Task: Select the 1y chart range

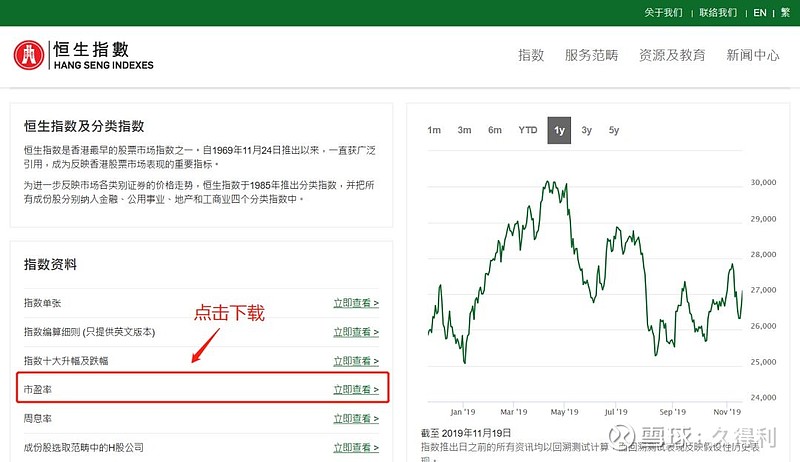Action: click(559, 130)
